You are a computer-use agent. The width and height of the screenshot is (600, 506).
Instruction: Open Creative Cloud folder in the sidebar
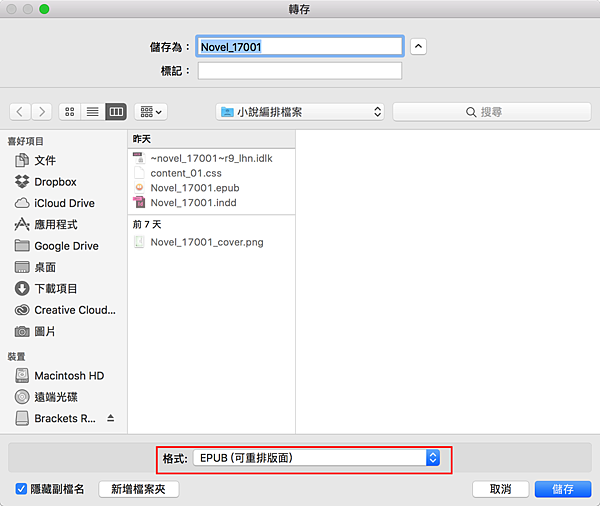tap(65, 310)
